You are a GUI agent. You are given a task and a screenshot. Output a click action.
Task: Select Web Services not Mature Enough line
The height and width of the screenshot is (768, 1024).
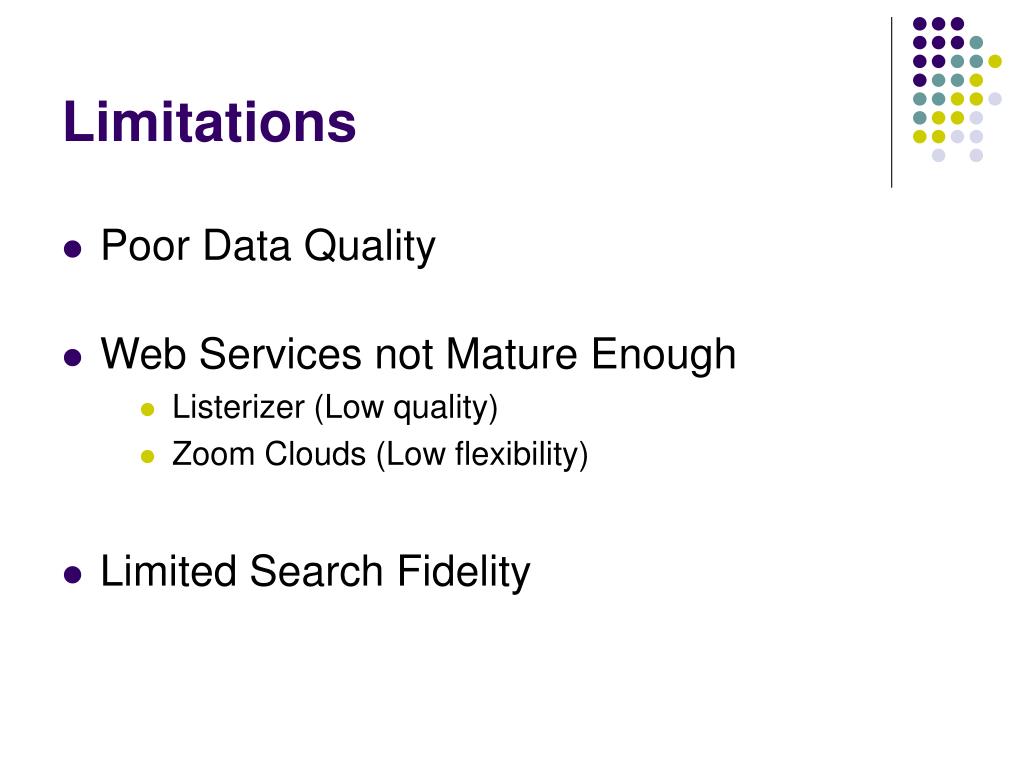418,355
